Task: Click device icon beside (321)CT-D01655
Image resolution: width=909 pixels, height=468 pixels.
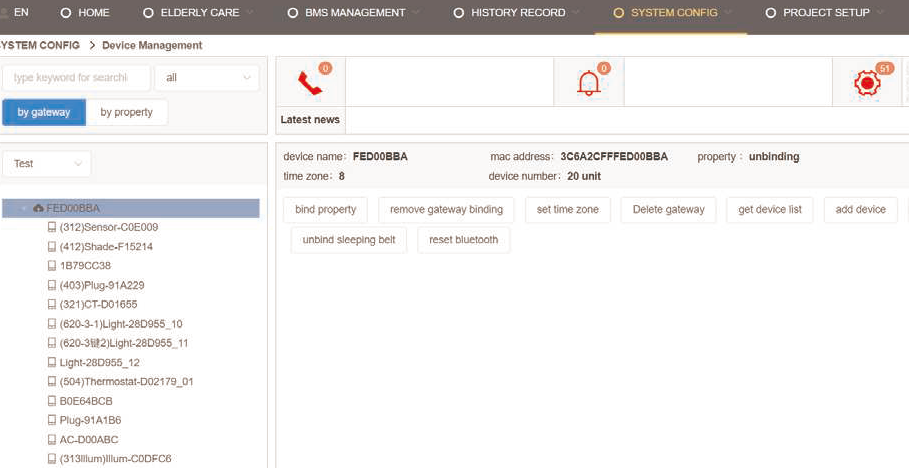Action: pyautogui.click(x=52, y=304)
